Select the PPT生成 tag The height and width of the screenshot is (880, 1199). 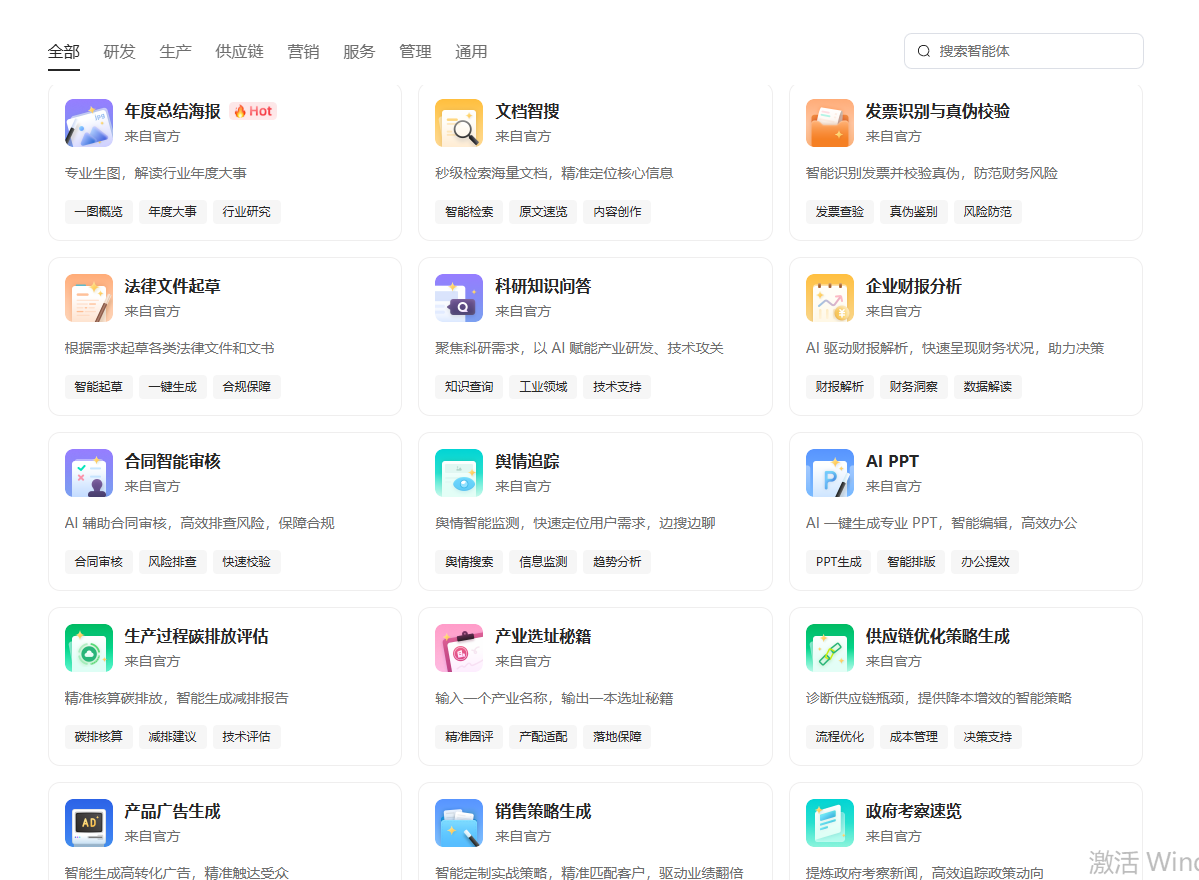pos(838,561)
